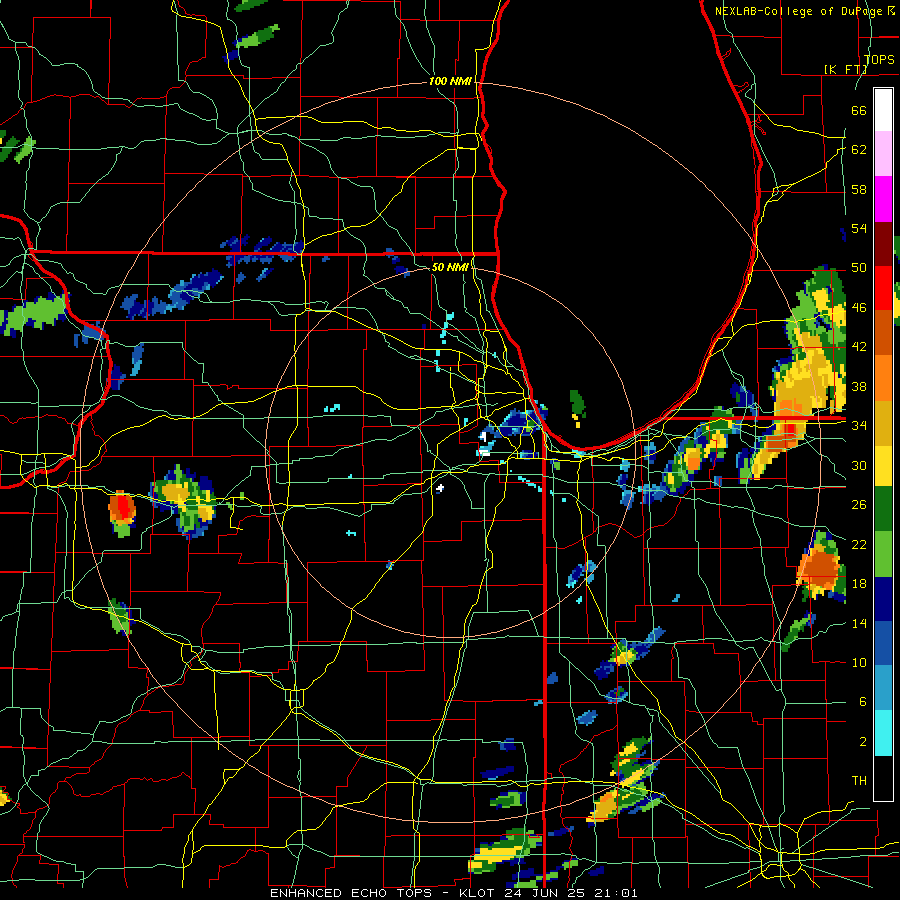The height and width of the screenshot is (900, 900).
Task: Pick the navy blue legend swatch
Action: click(x=883, y=599)
